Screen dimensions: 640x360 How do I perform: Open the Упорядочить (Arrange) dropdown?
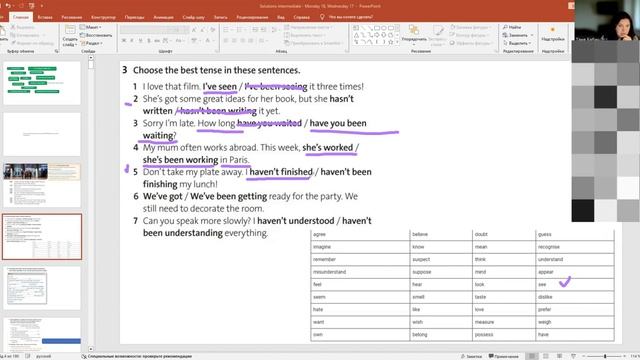tap(414, 35)
